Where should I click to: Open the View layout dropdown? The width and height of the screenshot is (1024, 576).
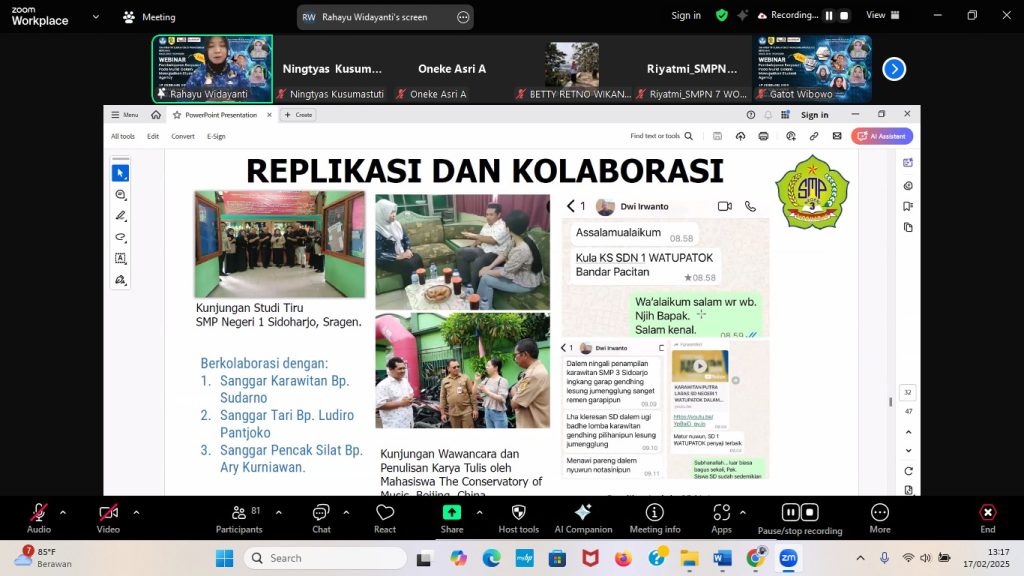tap(880, 15)
